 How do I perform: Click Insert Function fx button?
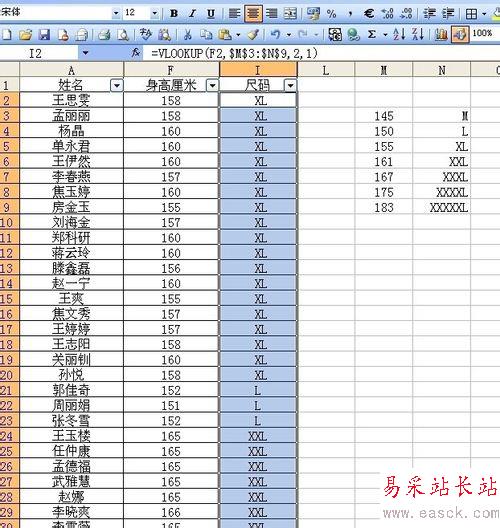click(x=136, y=53)
